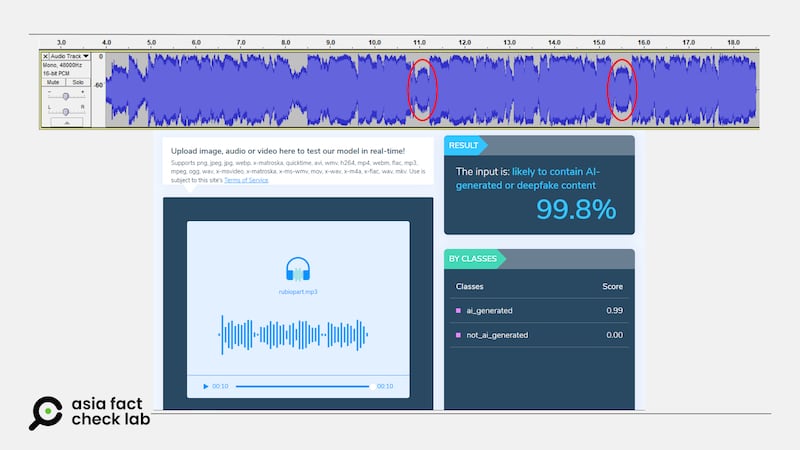
Task: Click the ai_generated class color marker
Action: pyautogui.click(x=458, y=311)
